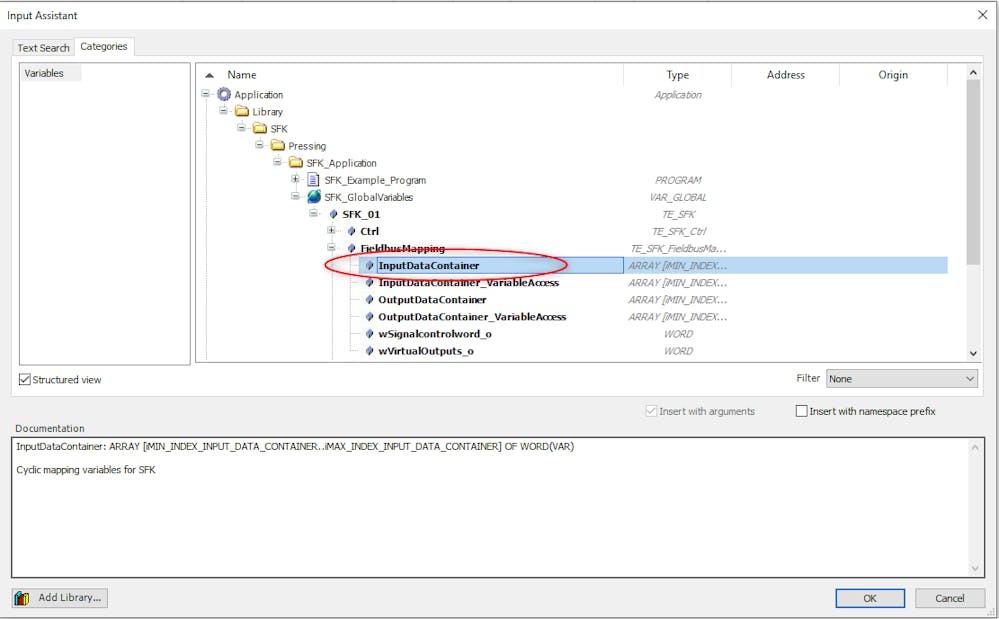Select the InputDataContainer_VariableAccess row

[468, 283]
